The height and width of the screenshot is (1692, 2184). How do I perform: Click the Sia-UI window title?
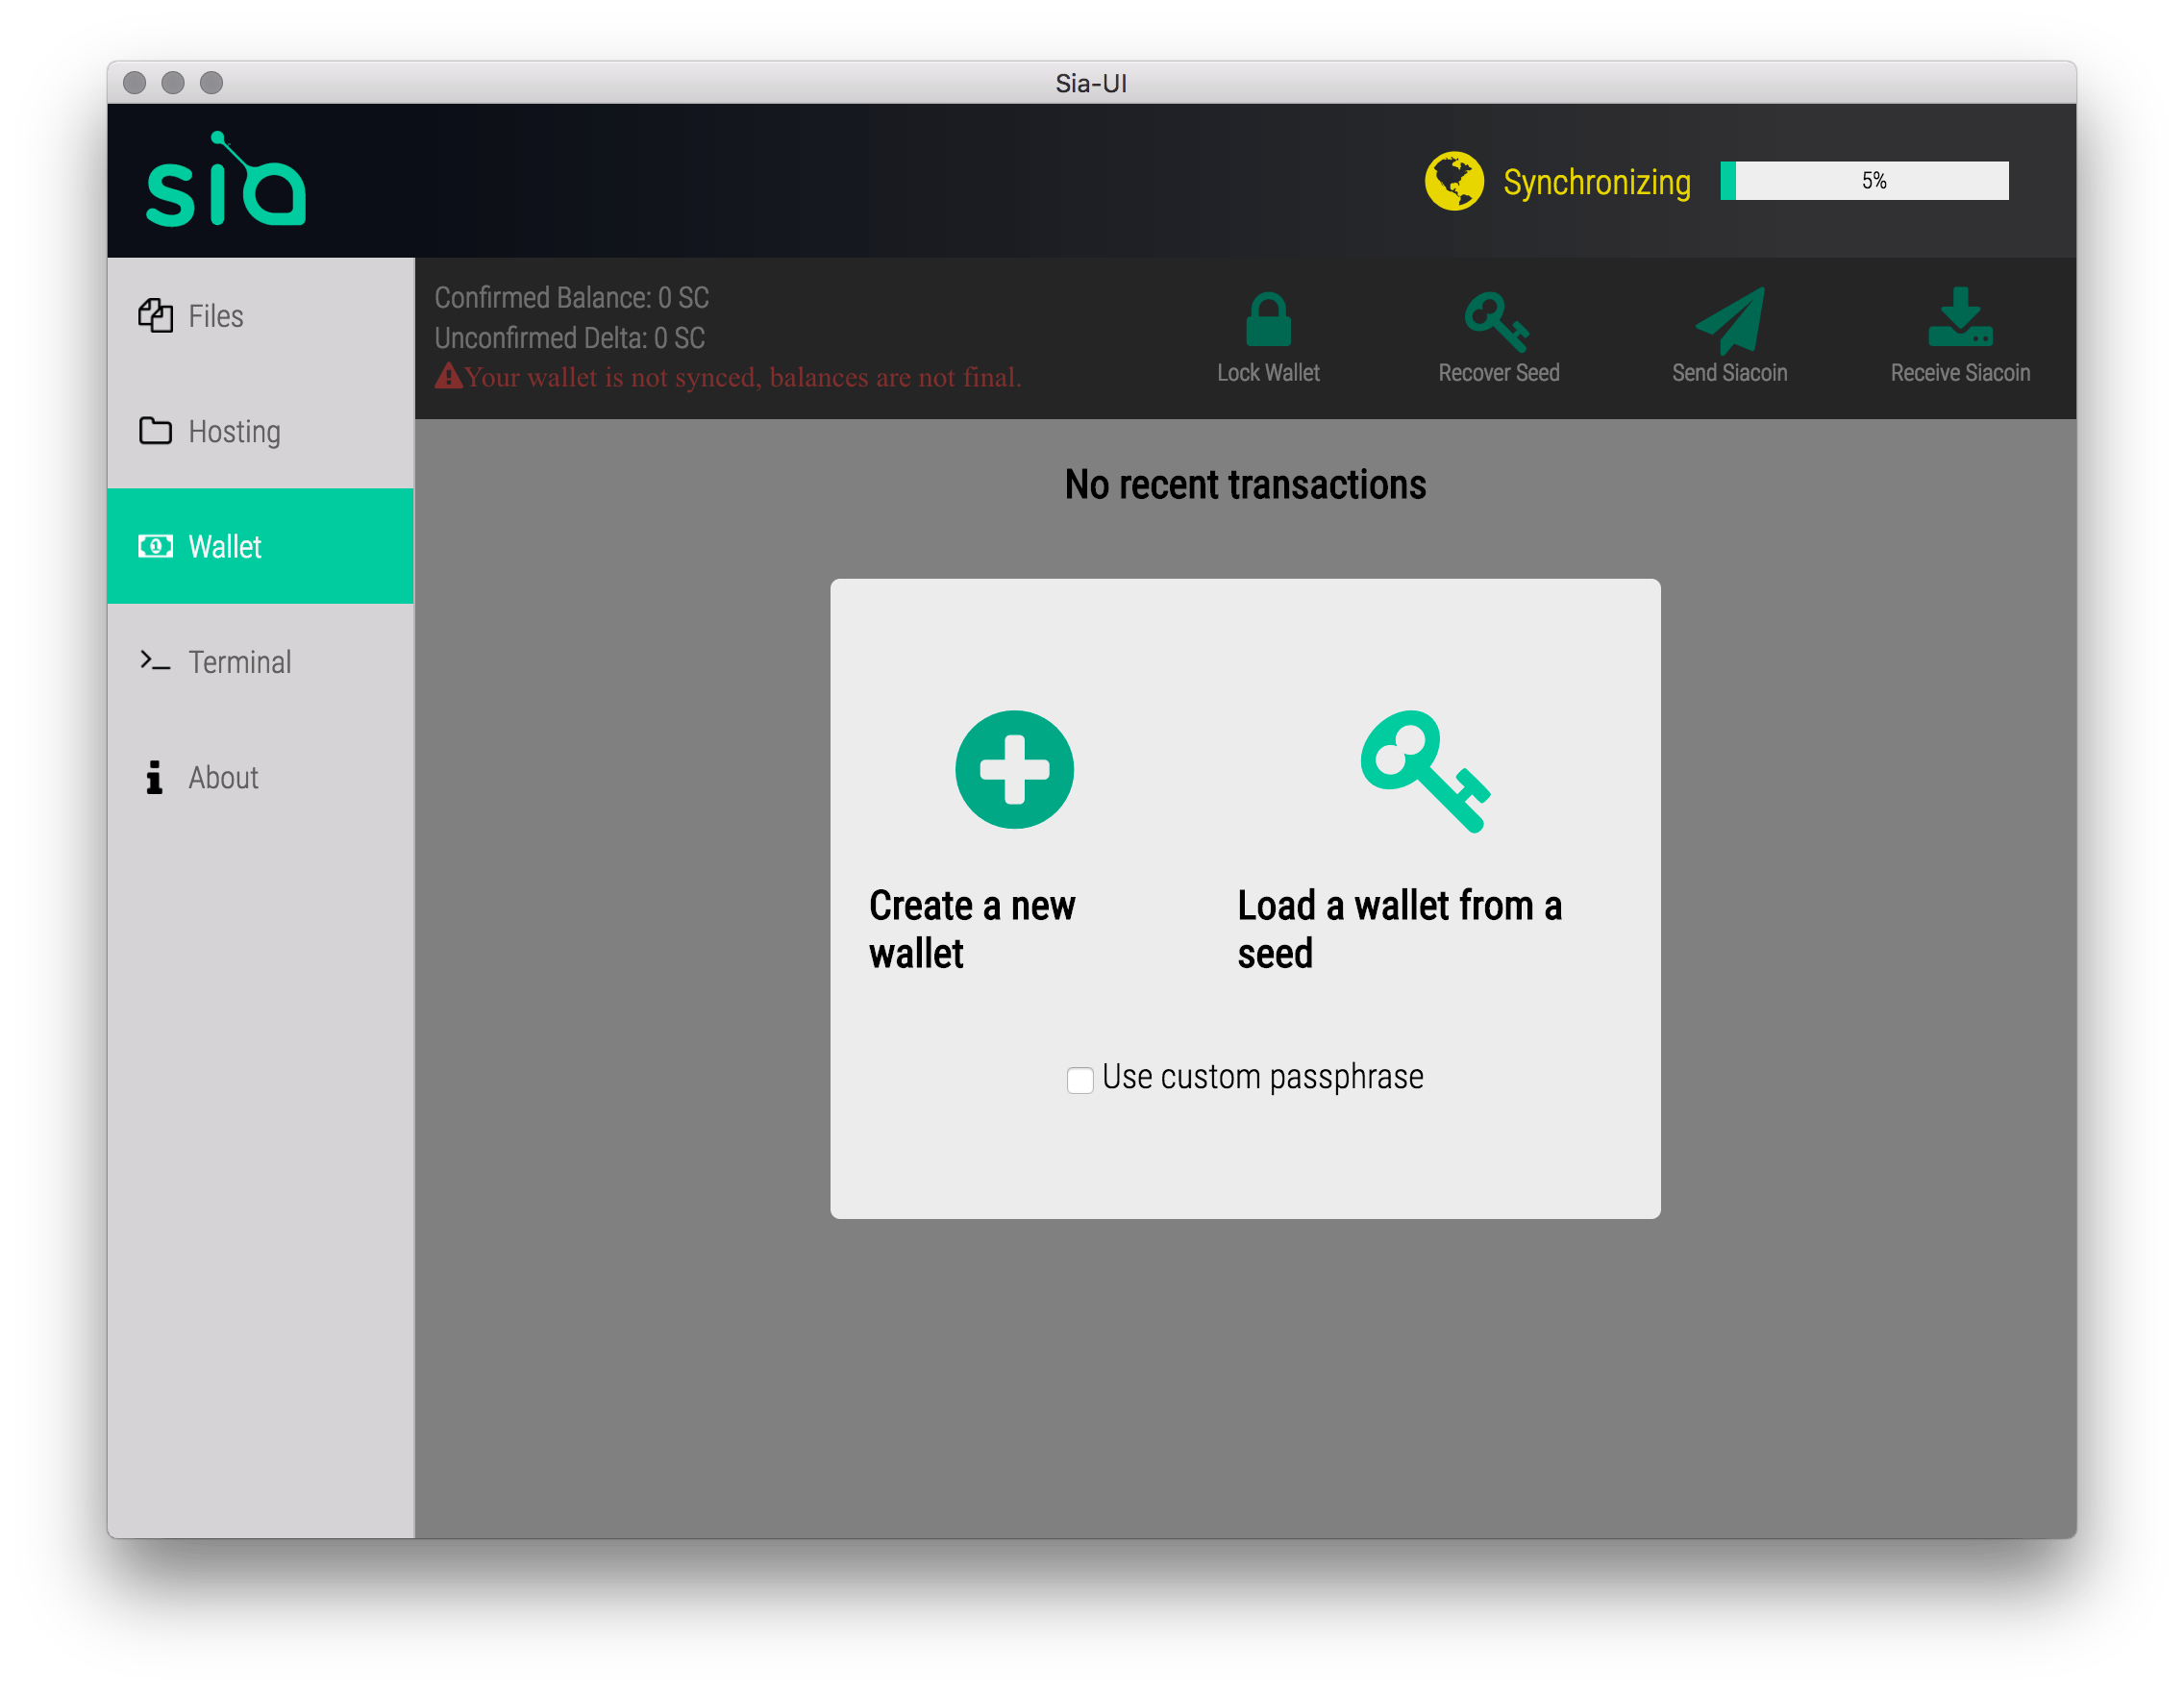[x=1091, y=83]
